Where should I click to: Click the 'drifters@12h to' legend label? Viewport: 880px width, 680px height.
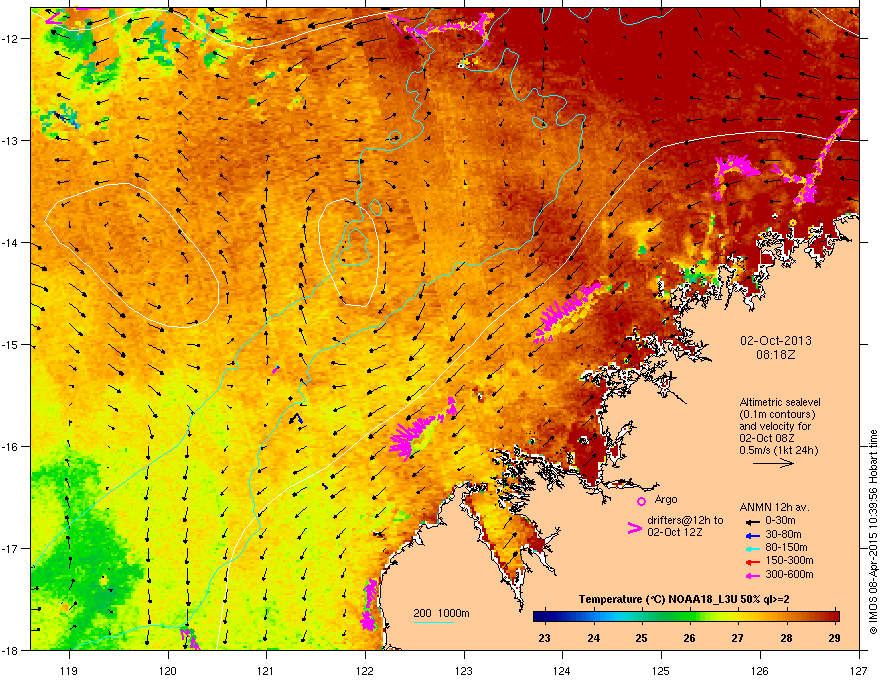click(x=685, y=521)
